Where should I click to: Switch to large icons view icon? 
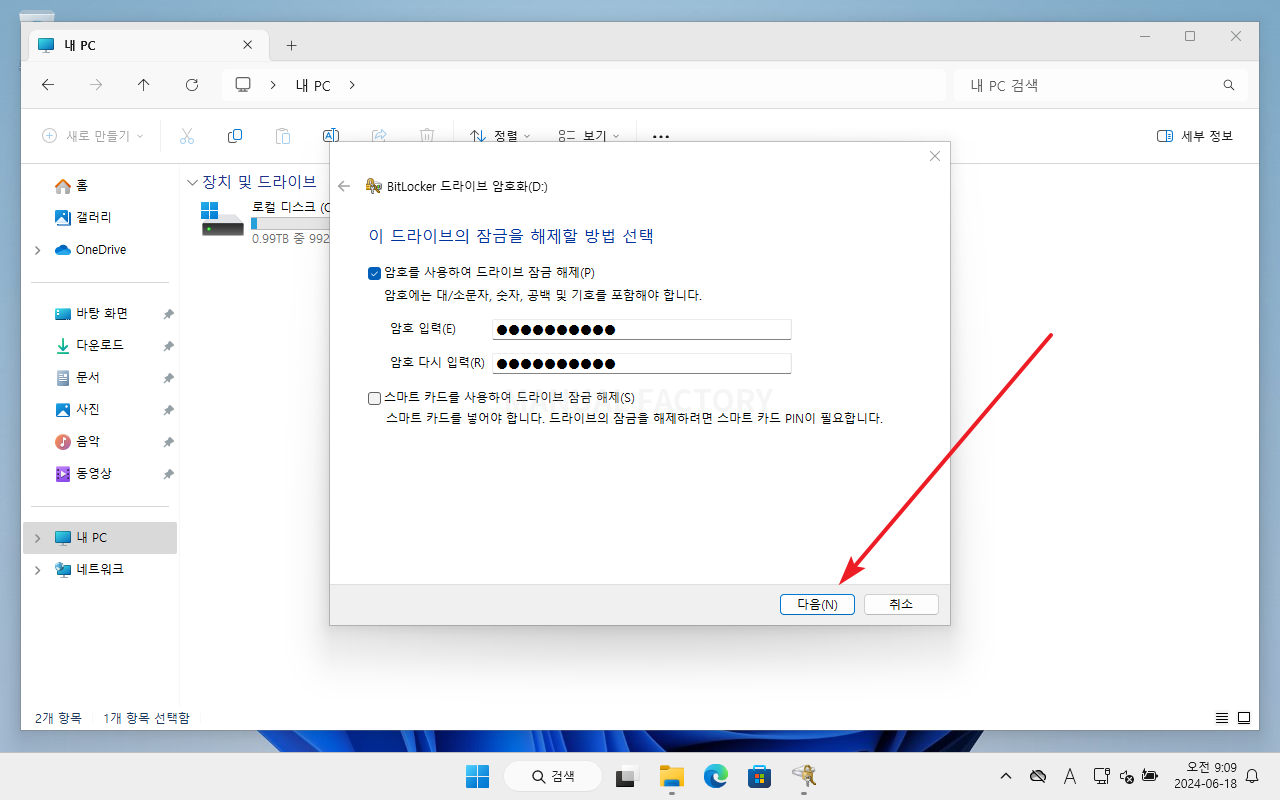point(1244,718)
